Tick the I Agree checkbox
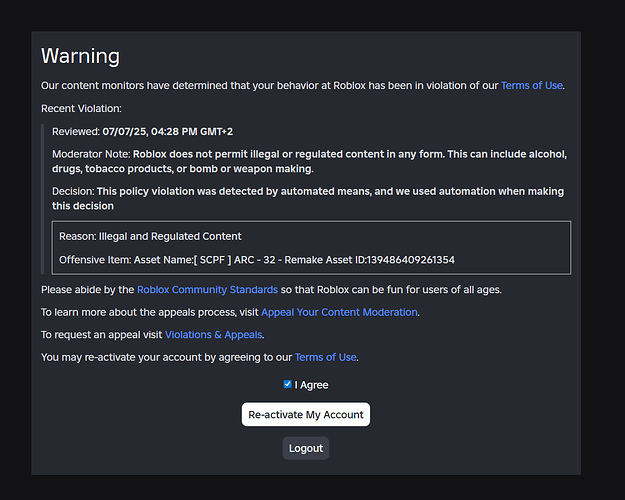Screen dimensions: 625x500 click(x=288, y=384)
